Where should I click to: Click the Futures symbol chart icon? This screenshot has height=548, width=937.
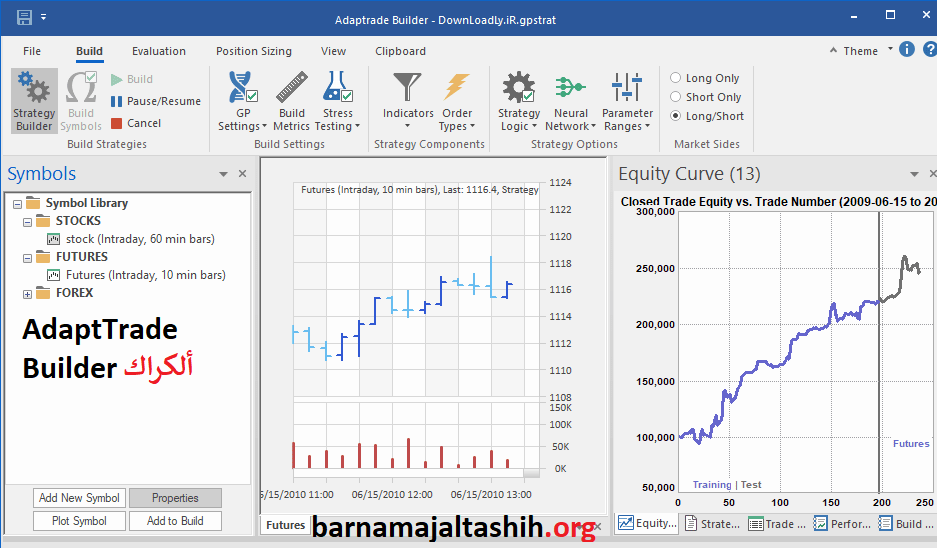[x=53, y=275]
